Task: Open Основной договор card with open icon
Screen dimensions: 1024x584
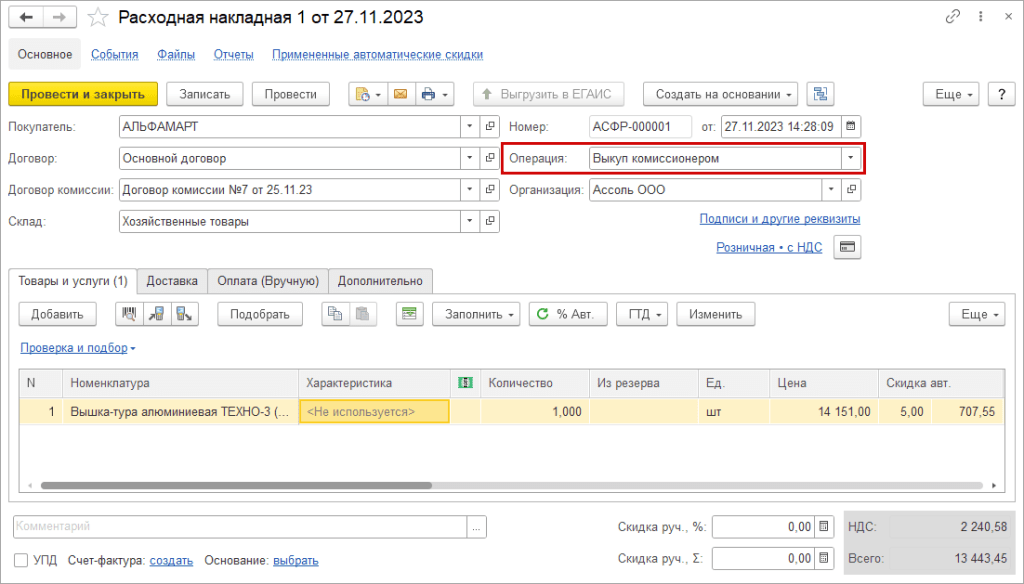Action: [x=490, y=158]
